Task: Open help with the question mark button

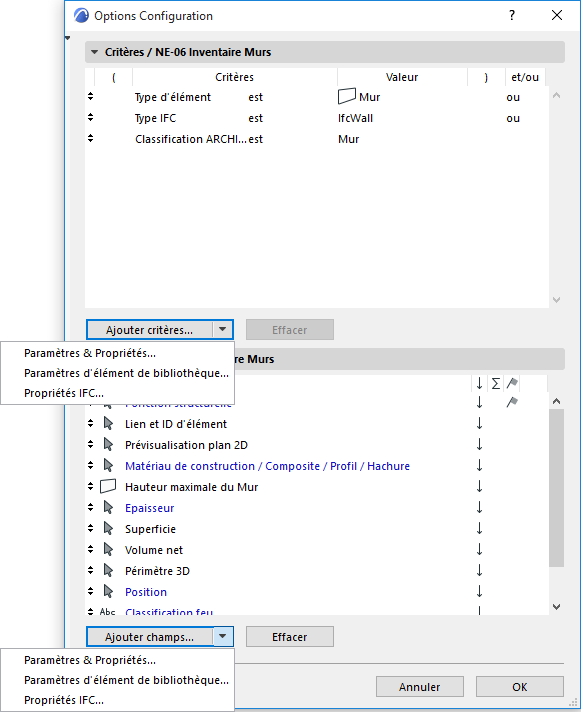Action: click(512, 15)
